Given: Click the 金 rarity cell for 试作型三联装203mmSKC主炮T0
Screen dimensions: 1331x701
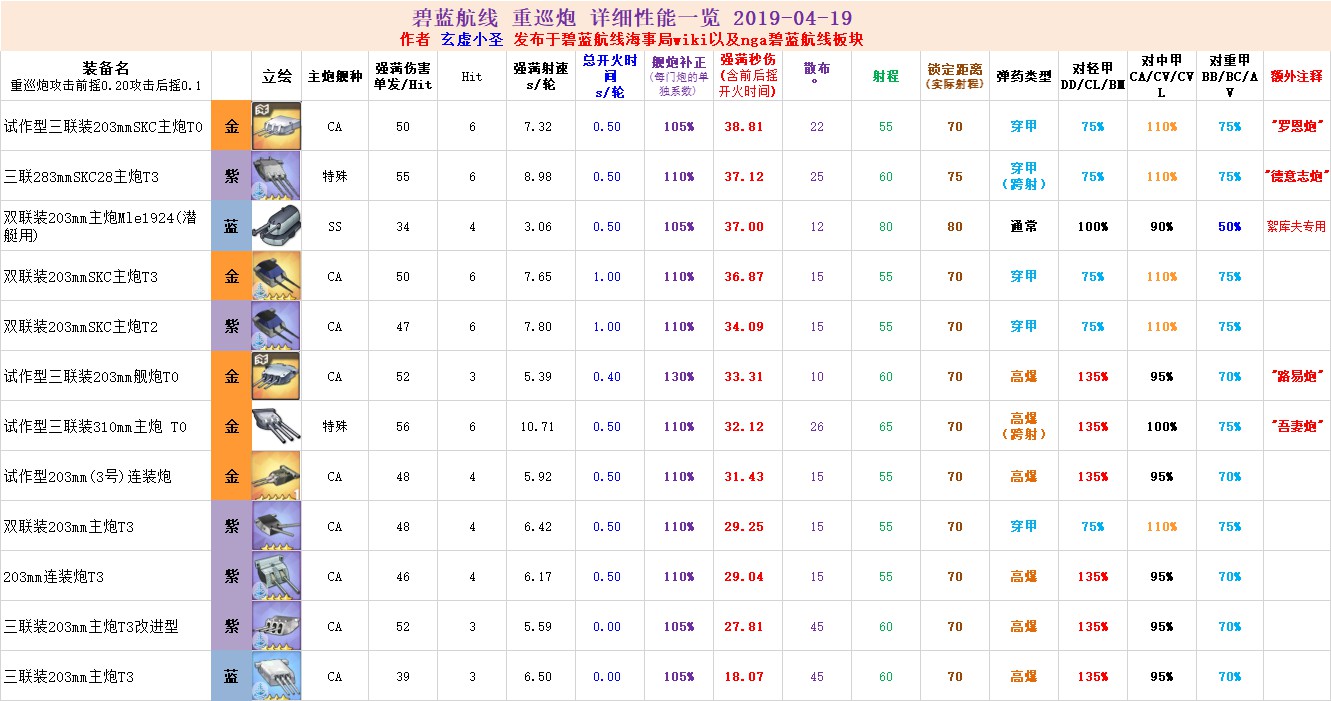Looking at the screenshot, I should (231, 126).
